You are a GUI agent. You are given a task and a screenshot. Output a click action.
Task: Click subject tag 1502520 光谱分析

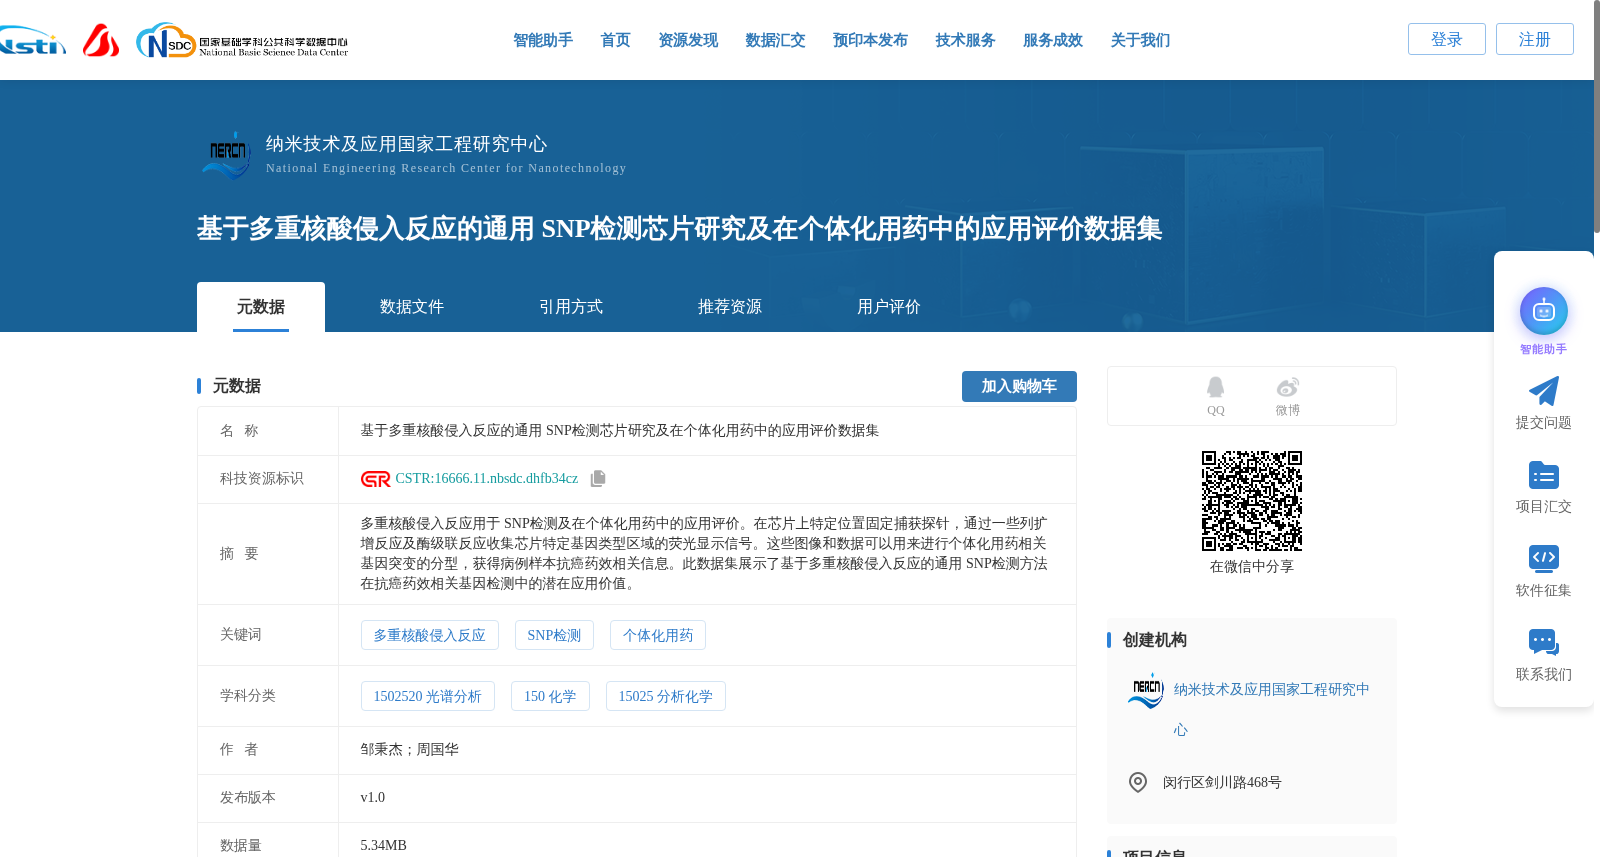427,696
